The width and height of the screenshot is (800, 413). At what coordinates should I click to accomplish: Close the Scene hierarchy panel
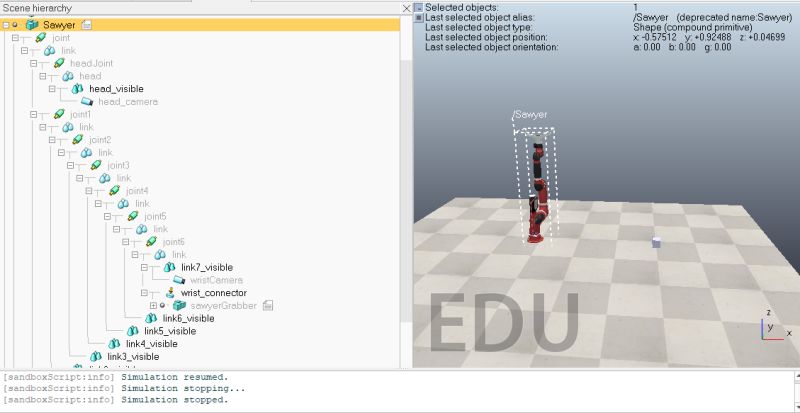click(x=407, y=8)
